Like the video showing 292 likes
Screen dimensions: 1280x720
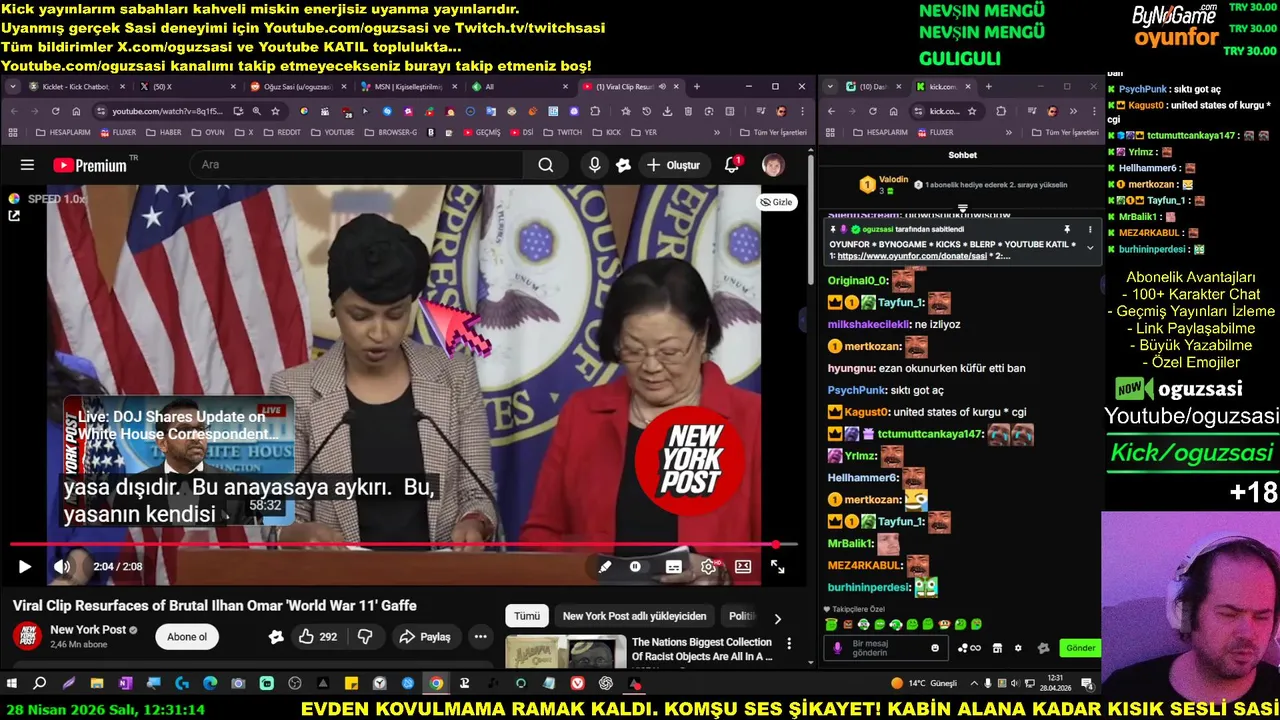coord(319,637)
